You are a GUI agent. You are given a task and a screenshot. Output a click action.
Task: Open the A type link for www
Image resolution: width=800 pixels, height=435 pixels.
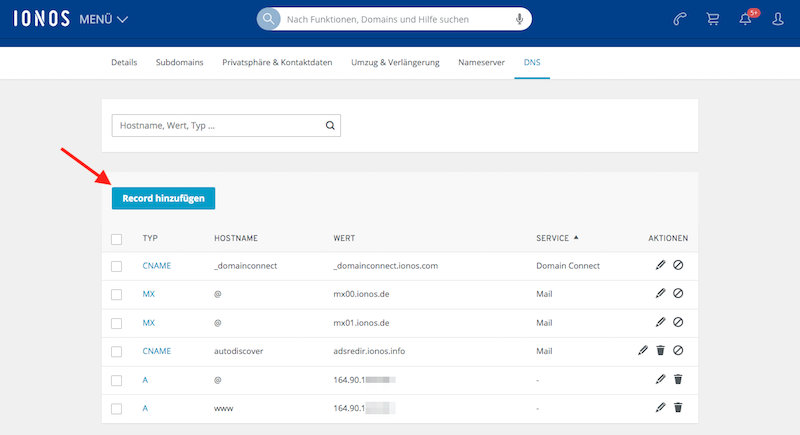(x=145, y=408)
